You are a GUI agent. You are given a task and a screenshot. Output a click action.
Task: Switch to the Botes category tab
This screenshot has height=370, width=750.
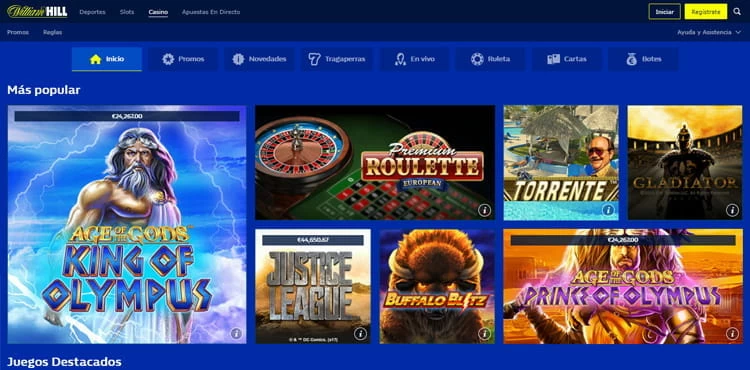point(643,59)
